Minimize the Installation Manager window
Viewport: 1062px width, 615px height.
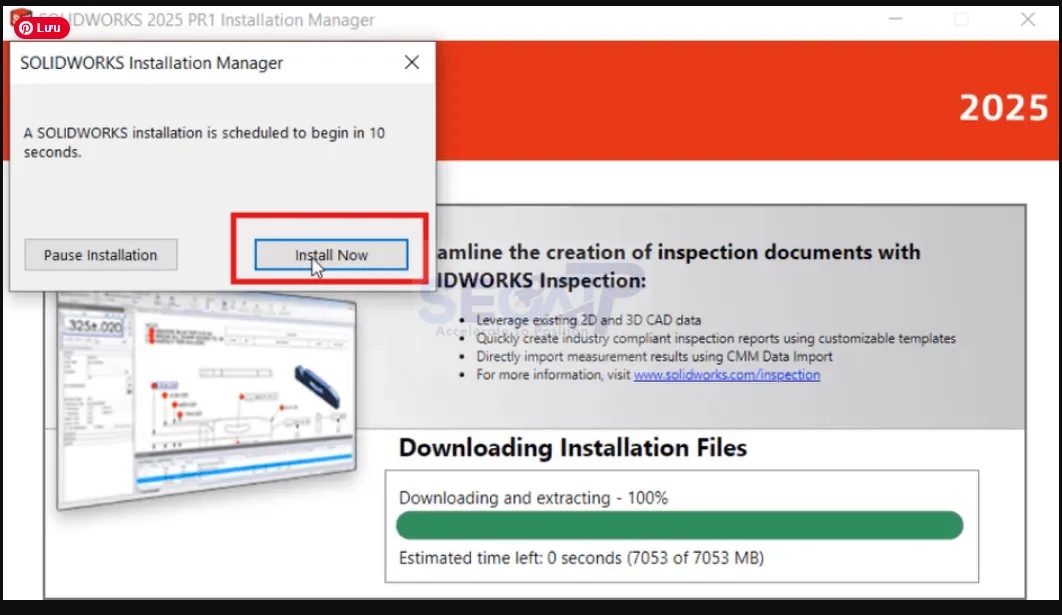pyautogui.click(x=895, y=18)
